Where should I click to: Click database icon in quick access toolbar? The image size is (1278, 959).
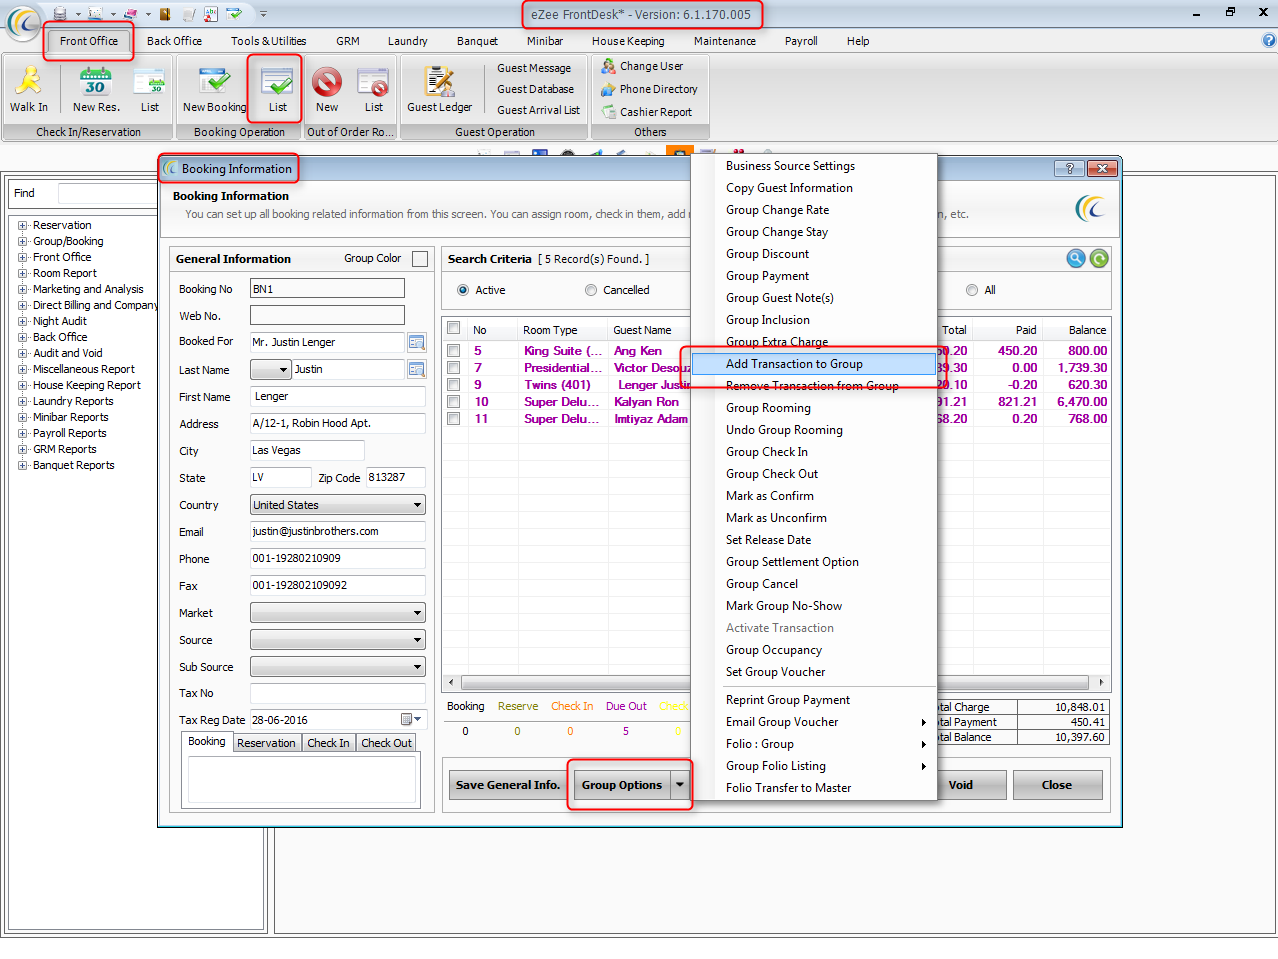pyautogui.click(x=60, y=13)
